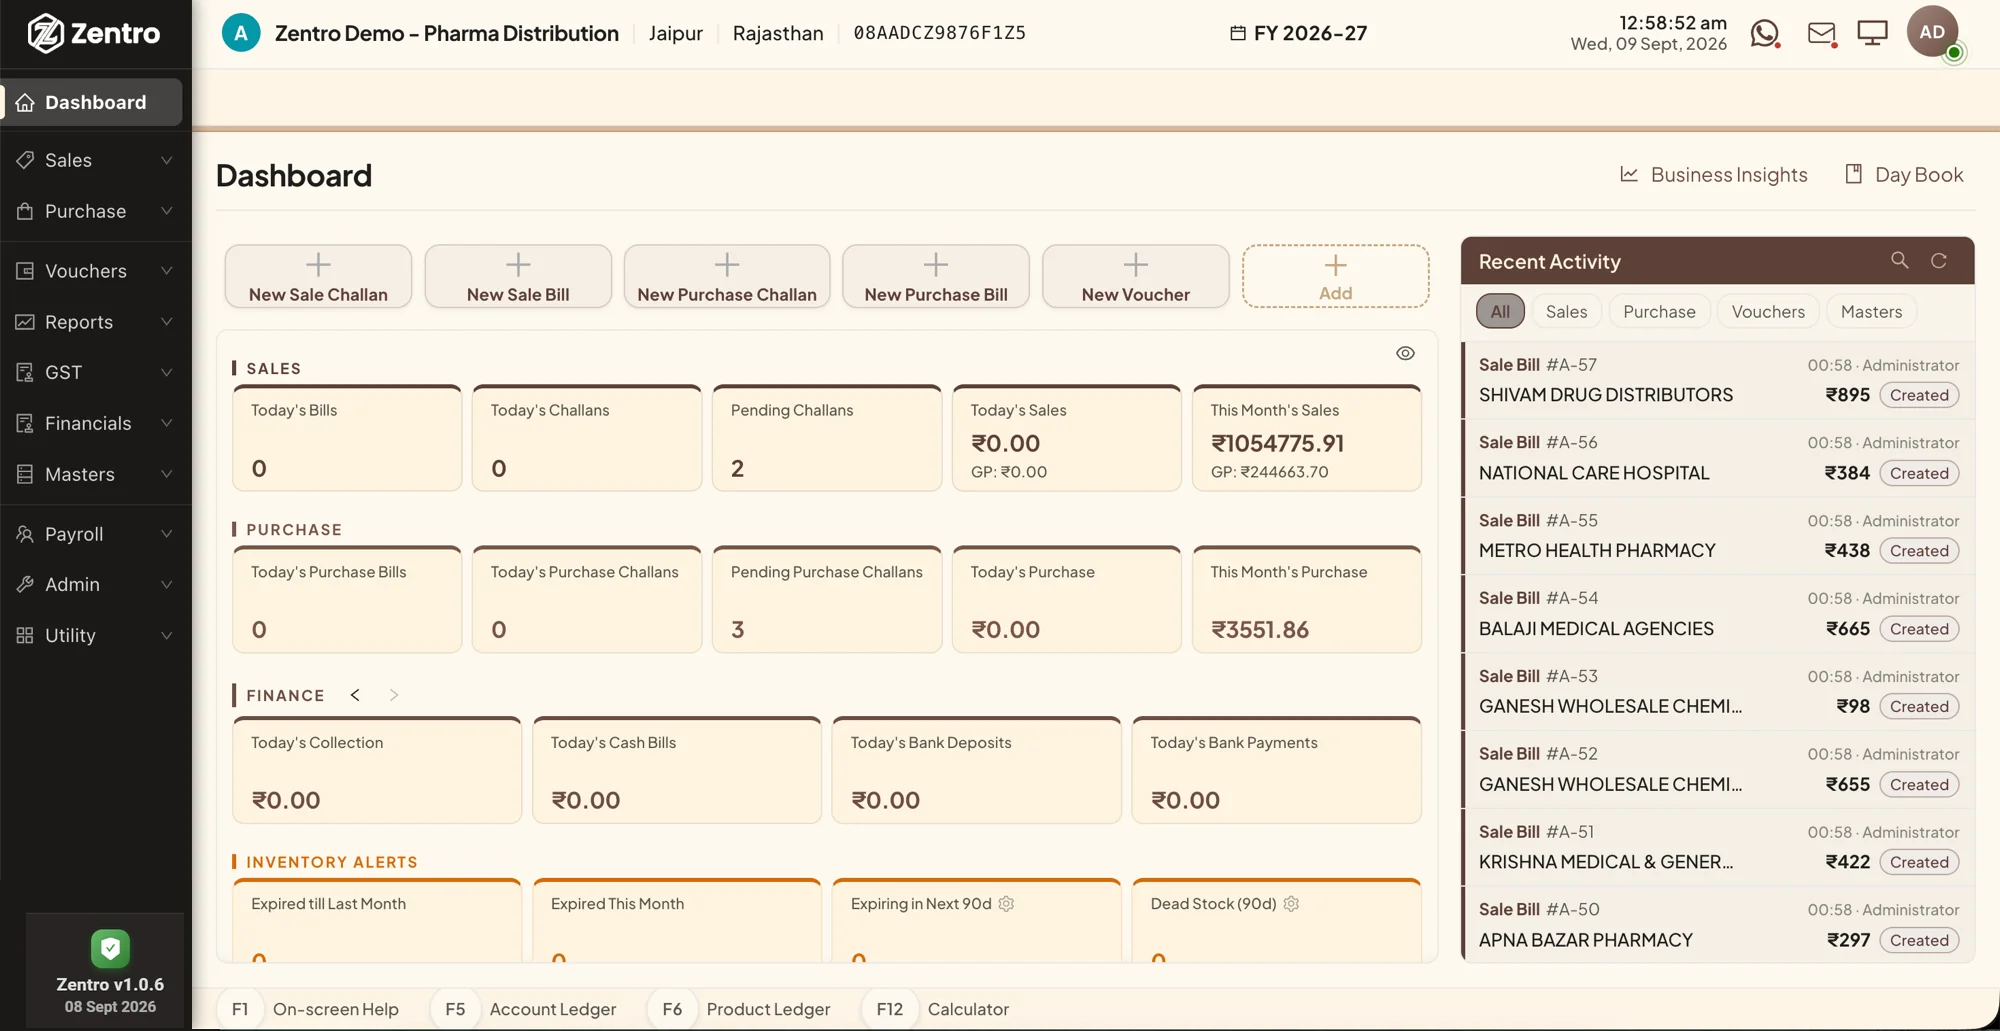Create a New Sale Challan
The width and height of the screenshot is (2000, 1031).
[x=318, y=276]
